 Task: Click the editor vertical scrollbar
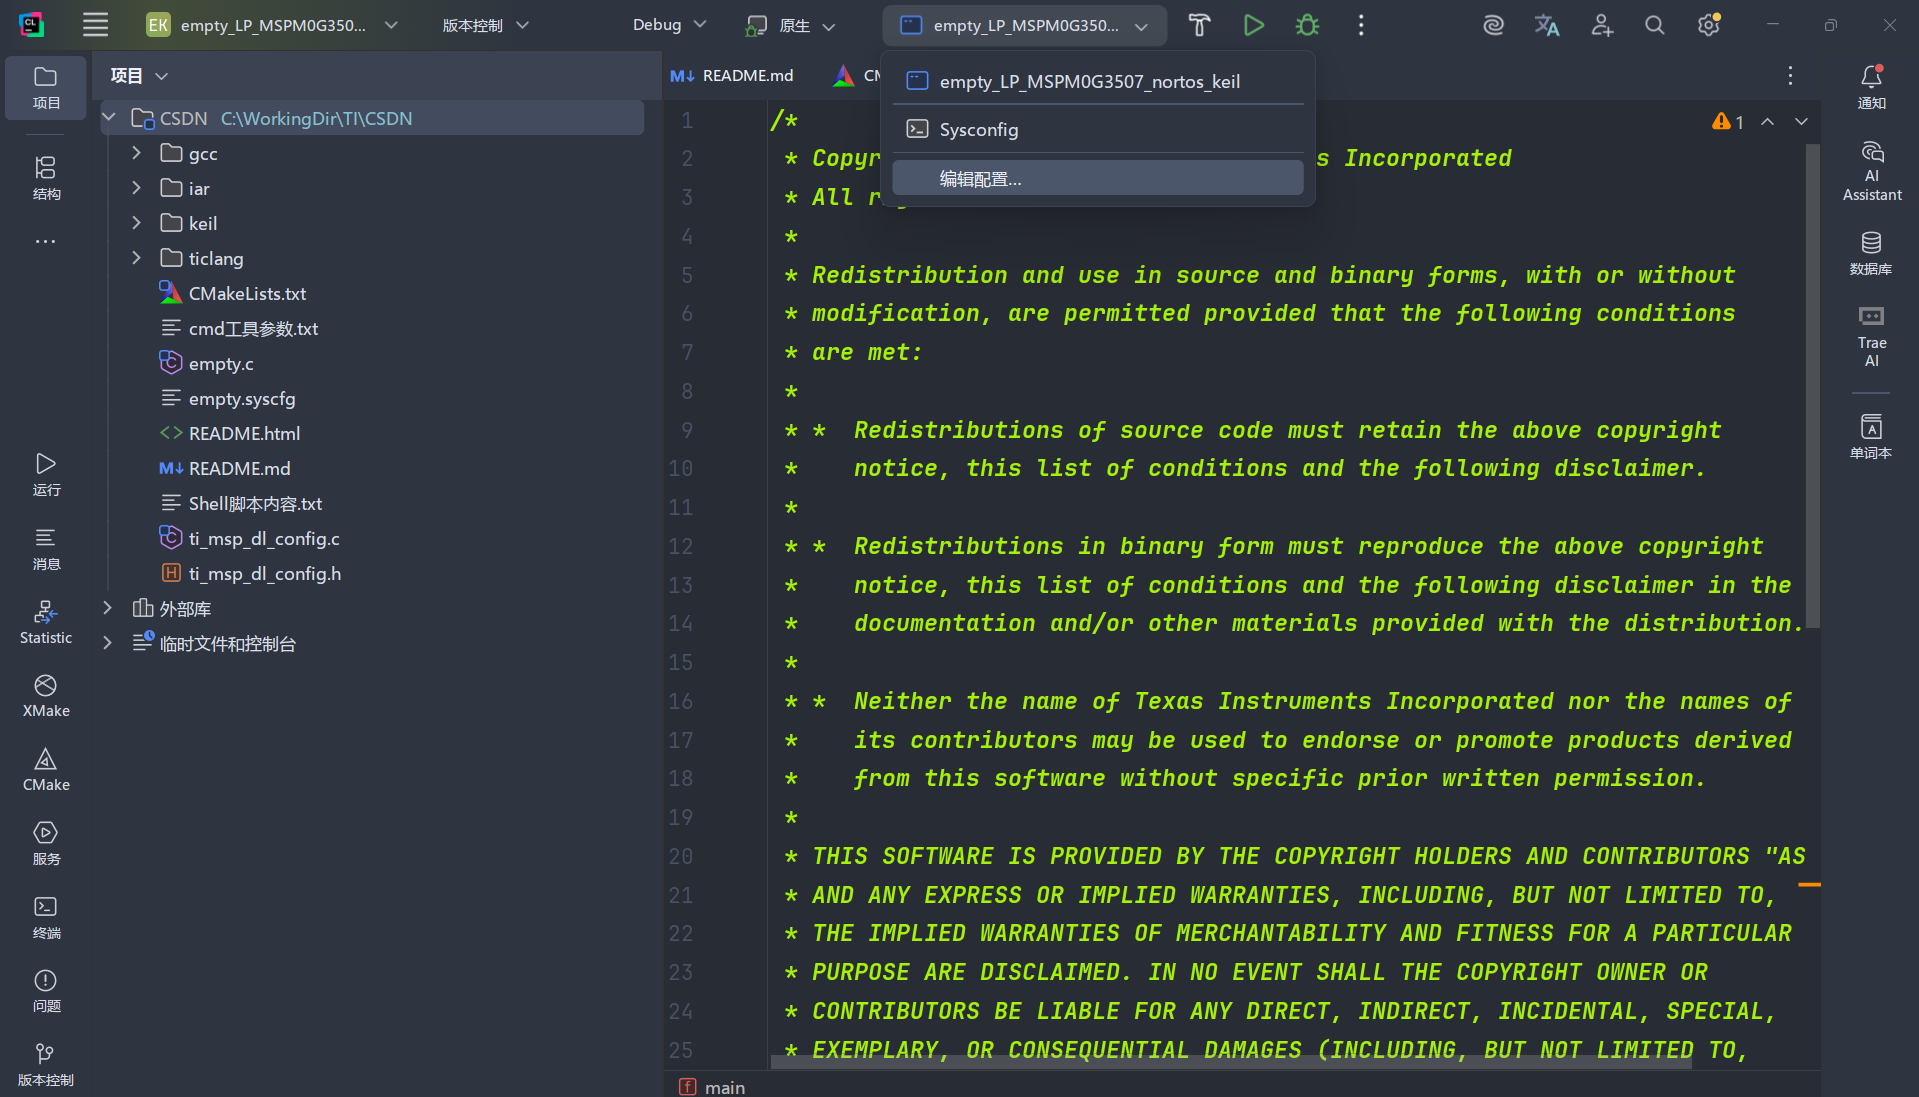(1812, 385)
